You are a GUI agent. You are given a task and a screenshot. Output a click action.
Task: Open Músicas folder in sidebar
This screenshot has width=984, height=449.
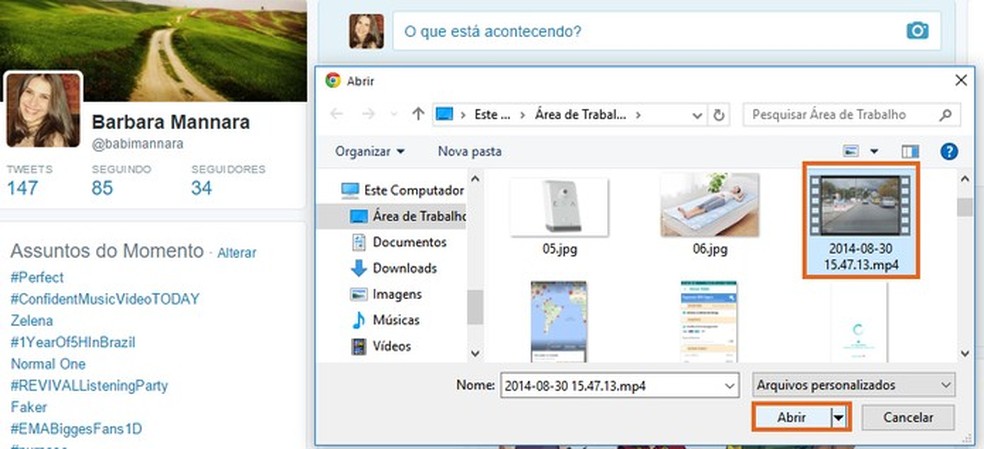[x=385, y=320]
